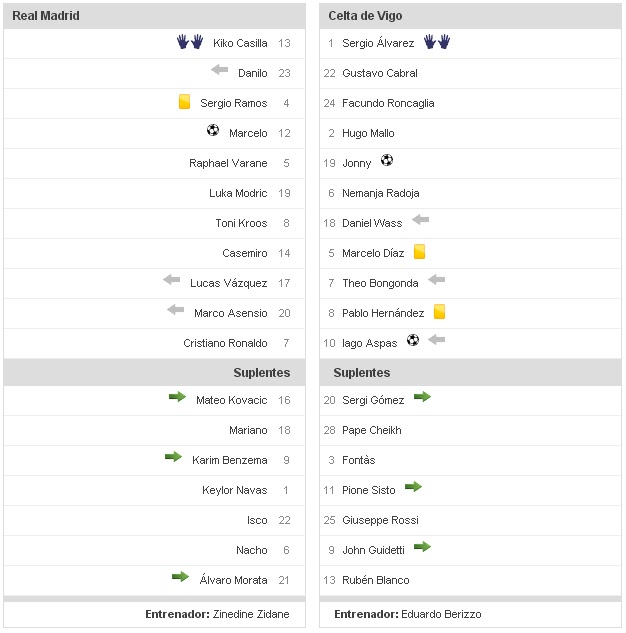The width and height of the screenshot is (626, 633).
Task: Click yellow card icon beside Pablo Hernández
Action: (x=439, y=312)
